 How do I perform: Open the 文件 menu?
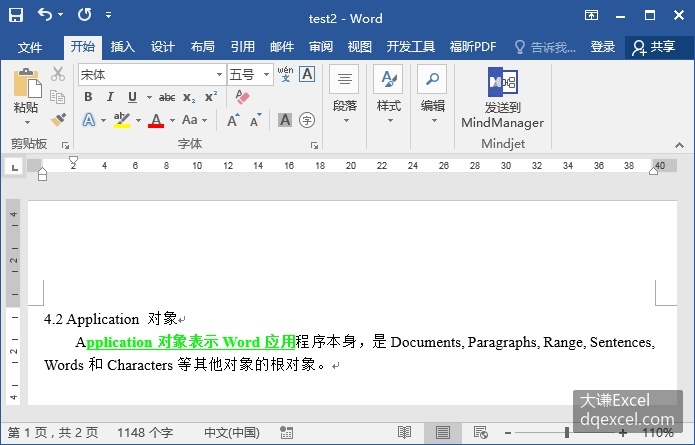[x=30, y=47]
